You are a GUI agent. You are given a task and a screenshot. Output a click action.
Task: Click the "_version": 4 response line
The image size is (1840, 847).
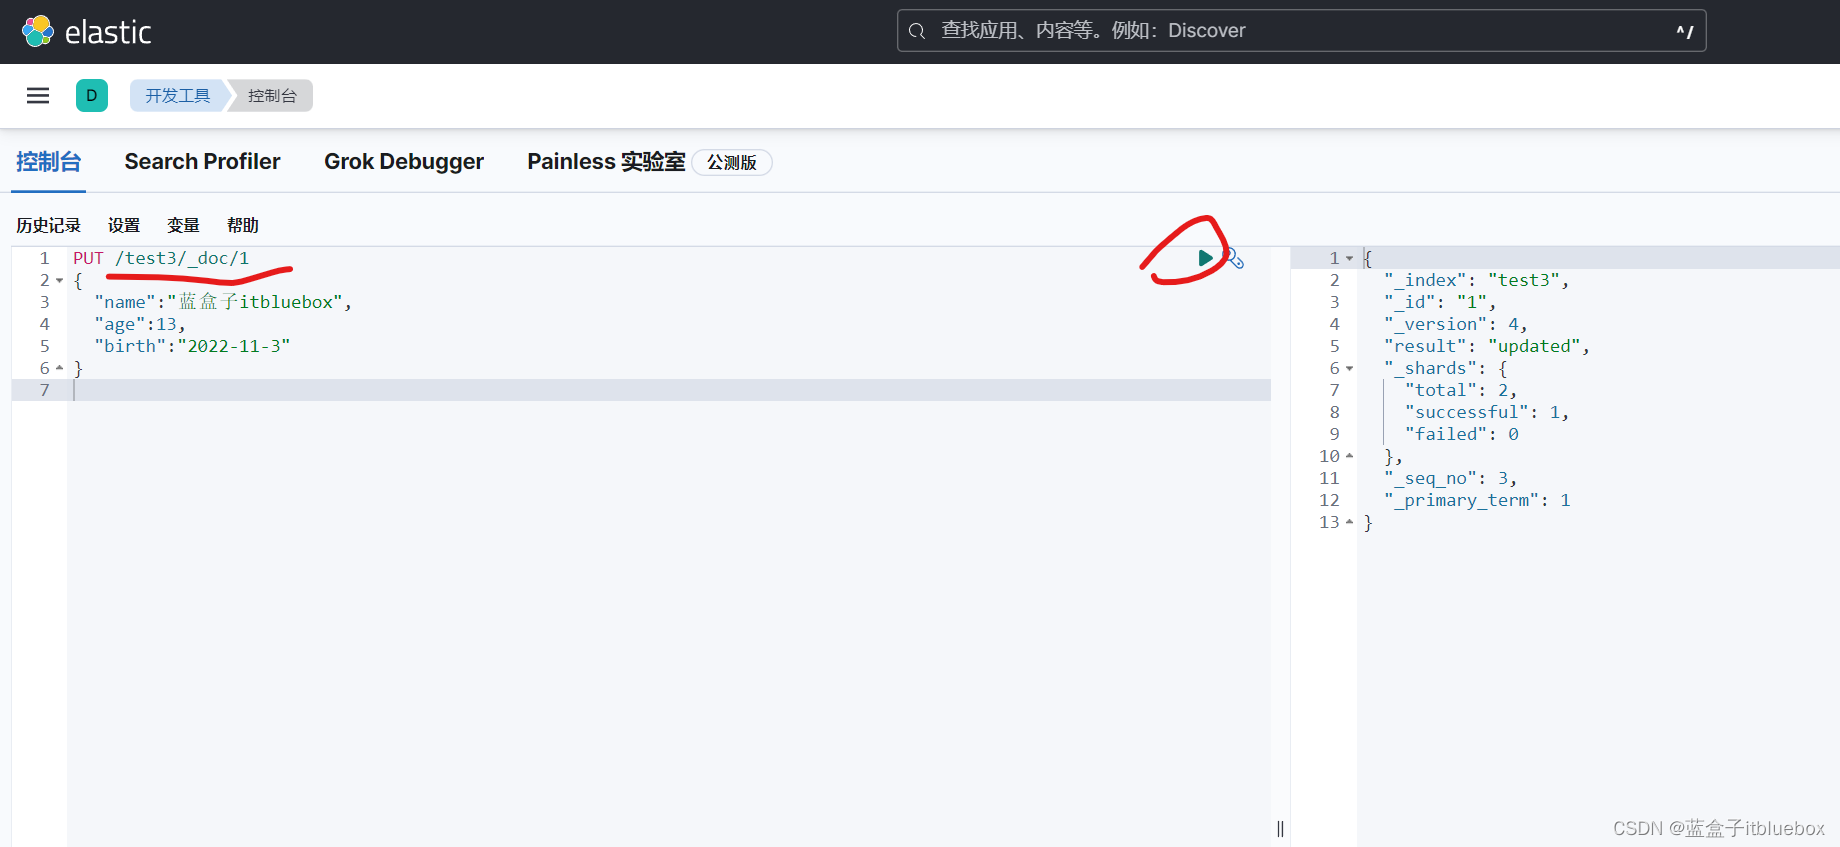point(1455,324)
